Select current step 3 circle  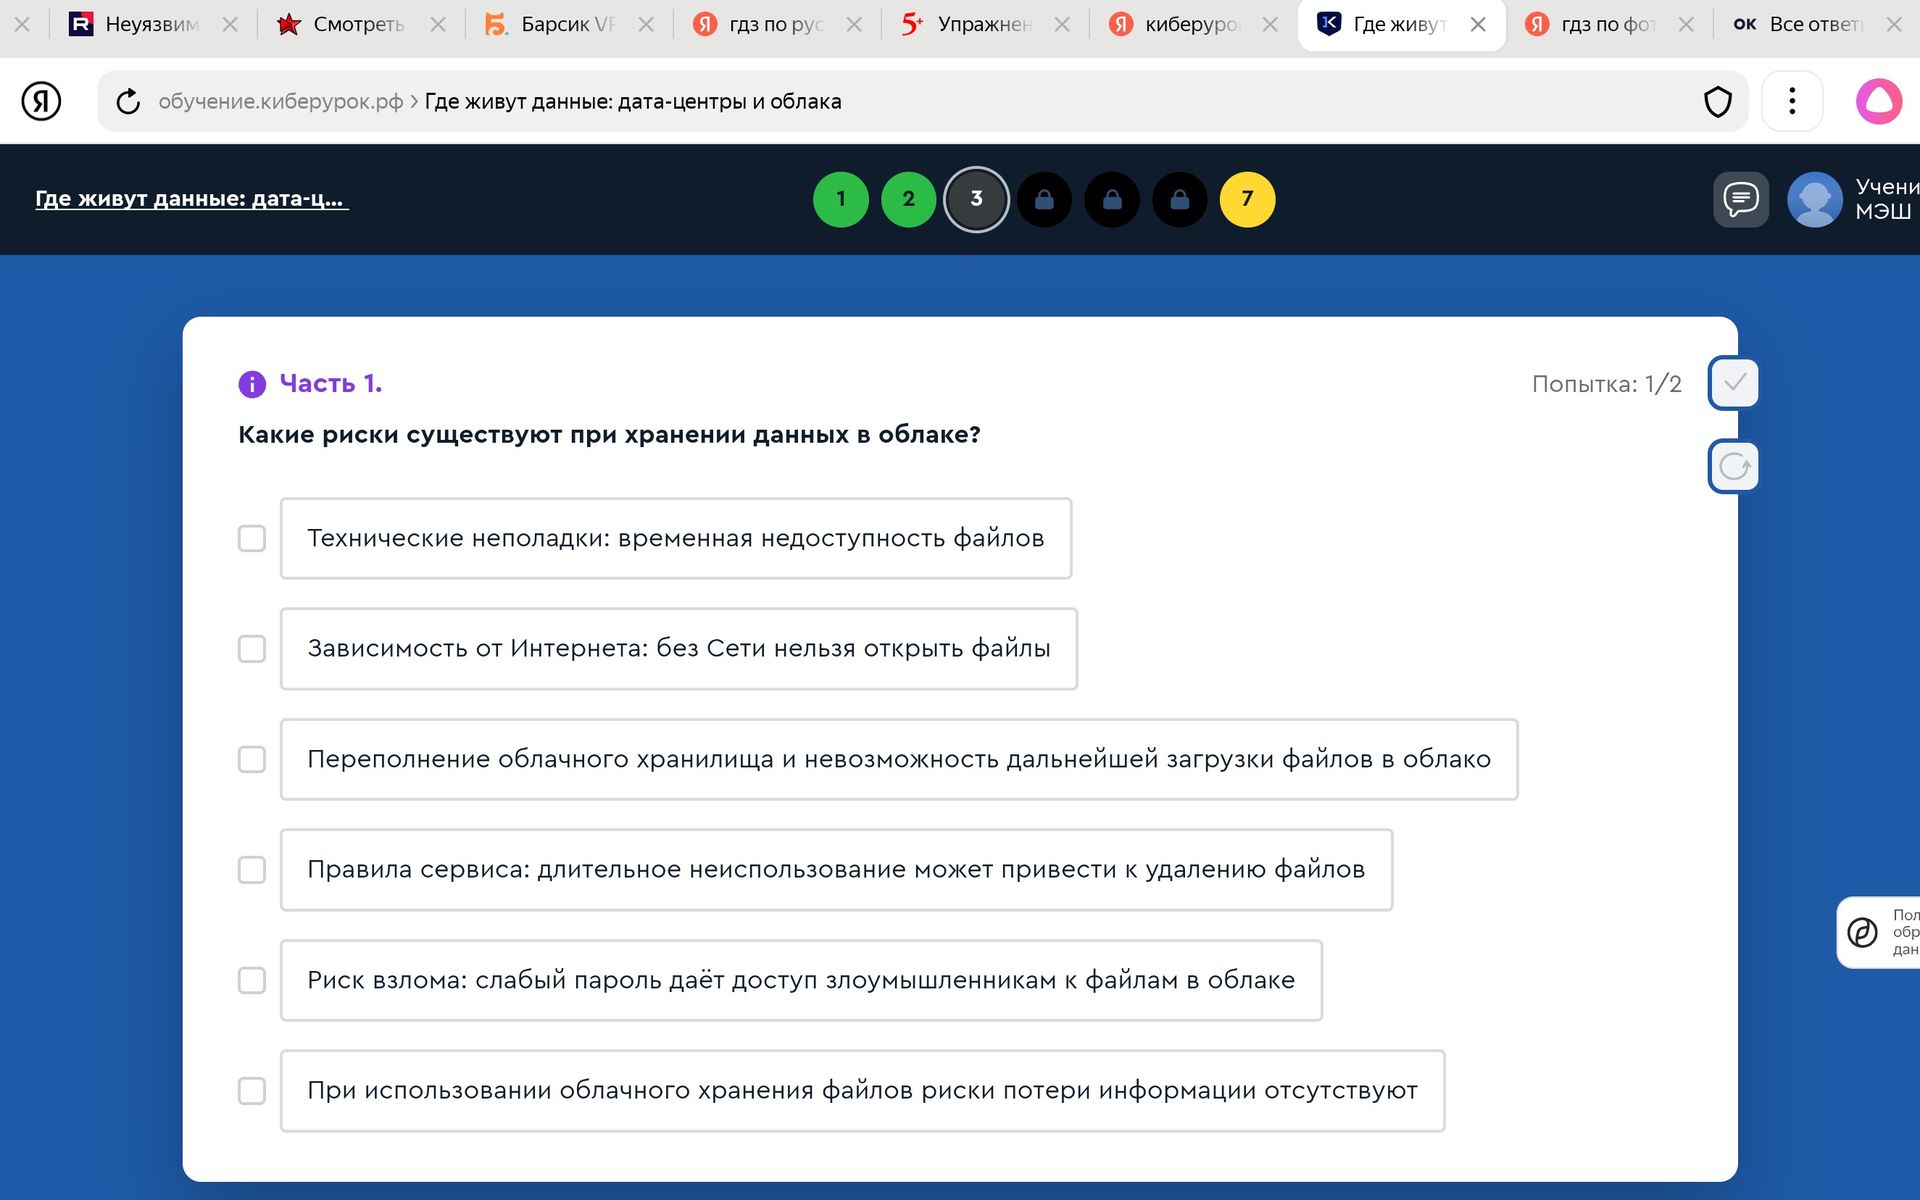[977, 199]
